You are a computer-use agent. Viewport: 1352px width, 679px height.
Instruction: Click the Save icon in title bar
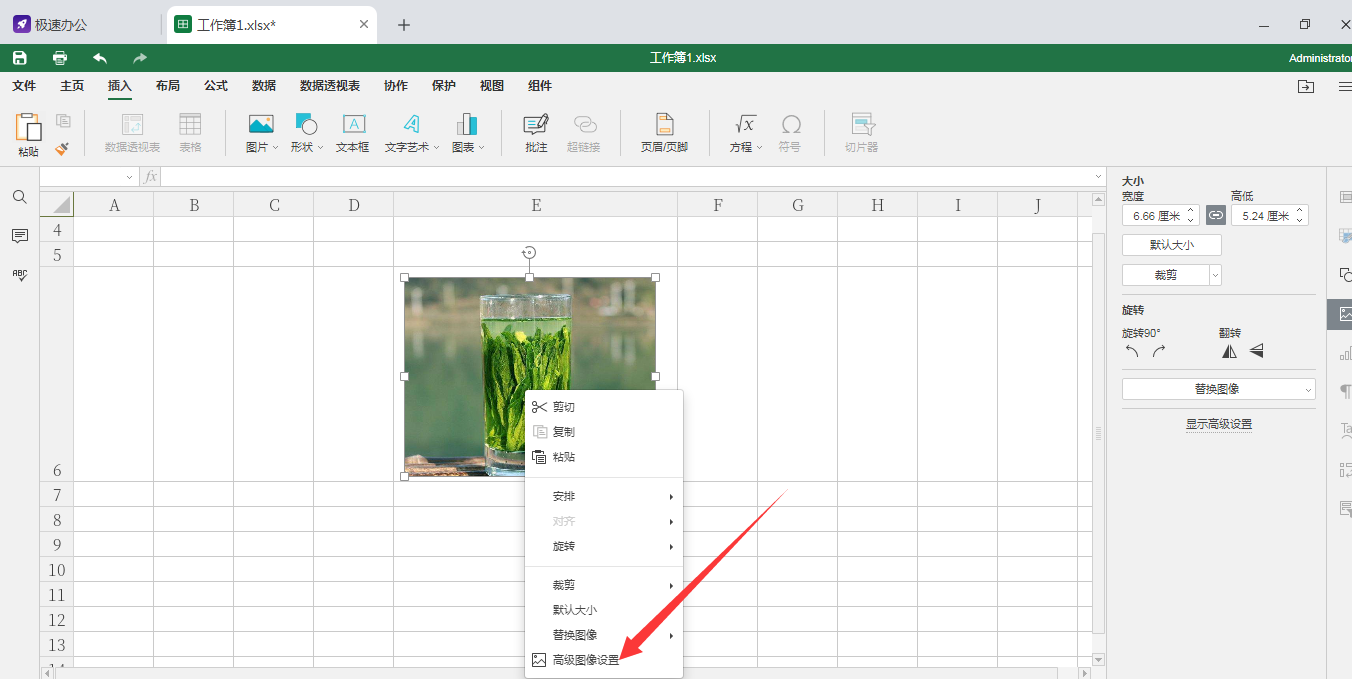click(20, 58)
